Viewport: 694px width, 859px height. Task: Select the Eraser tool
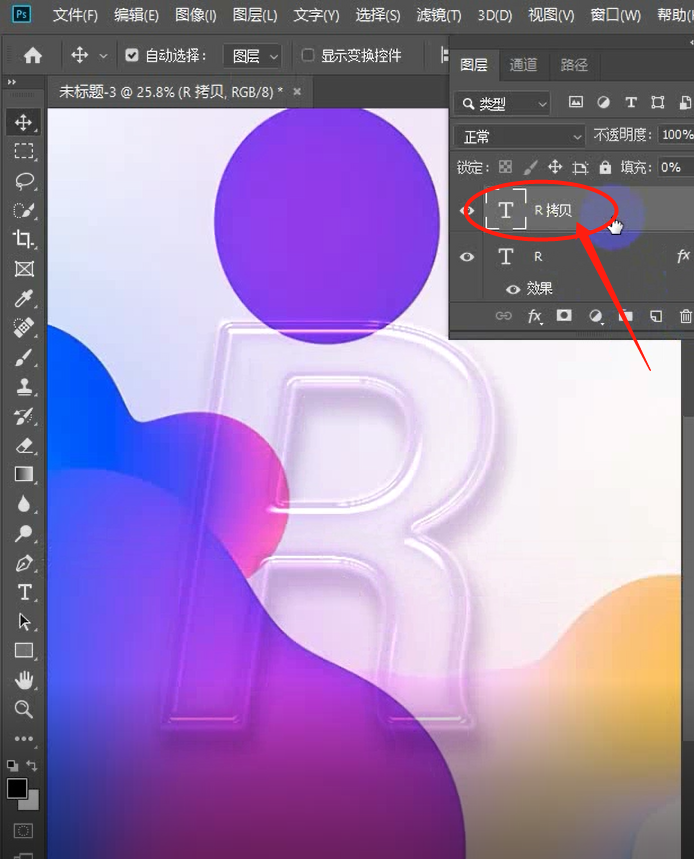point(24,445)
